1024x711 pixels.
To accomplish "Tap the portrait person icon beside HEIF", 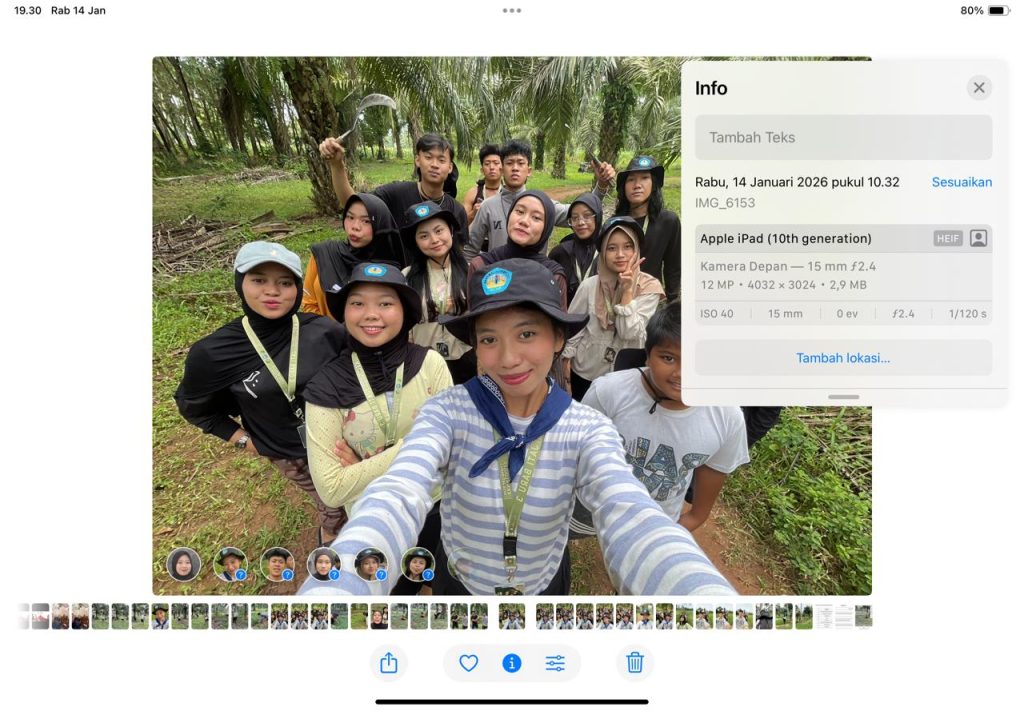I will (978, 239).
